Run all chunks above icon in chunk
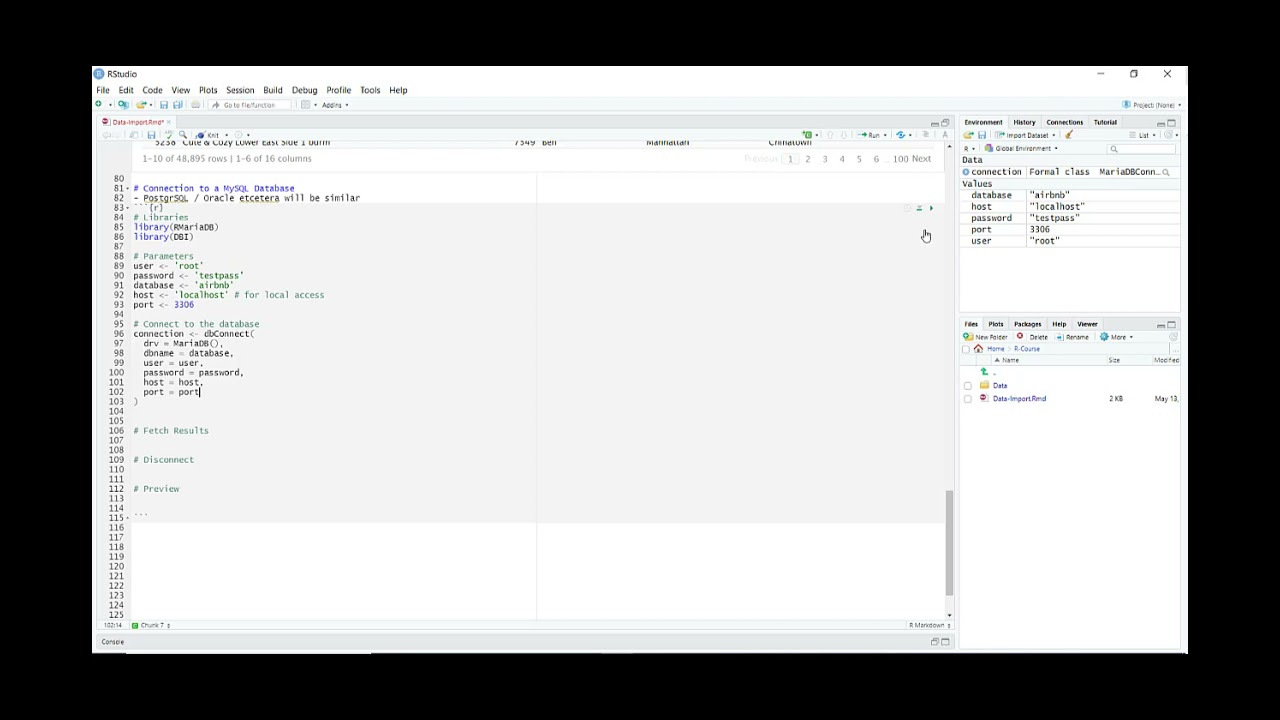Screen dimensions: 1280x720 pos(919,208)
